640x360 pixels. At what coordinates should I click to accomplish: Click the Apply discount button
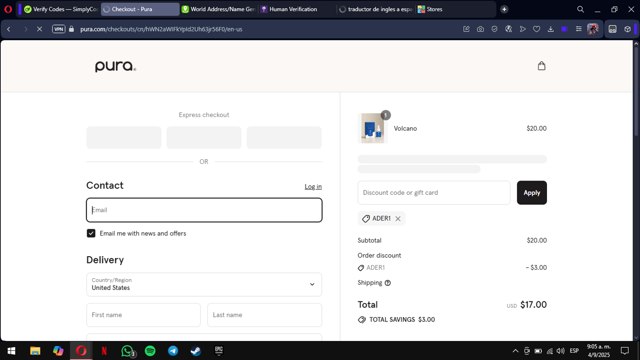coord(531,193)
